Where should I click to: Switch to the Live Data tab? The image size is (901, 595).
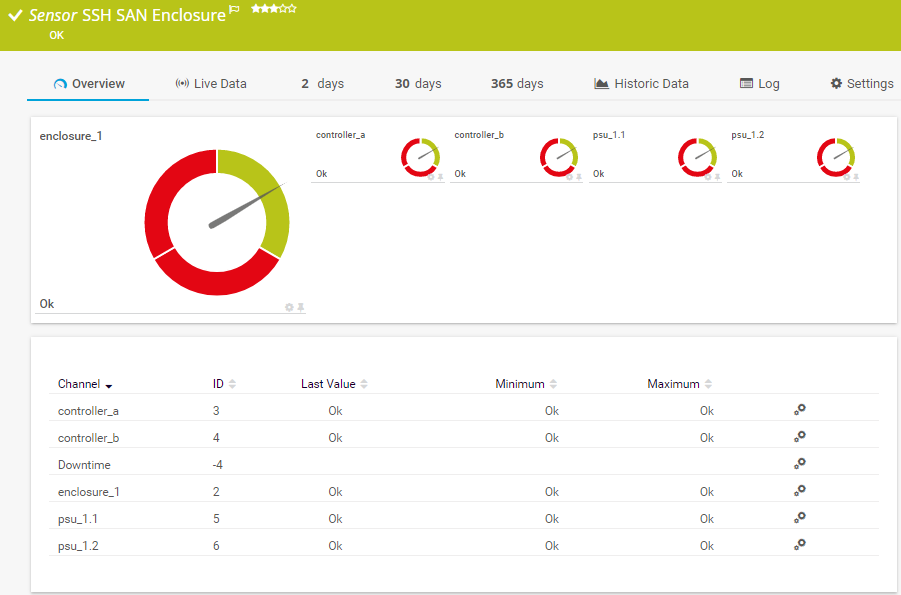210,84
